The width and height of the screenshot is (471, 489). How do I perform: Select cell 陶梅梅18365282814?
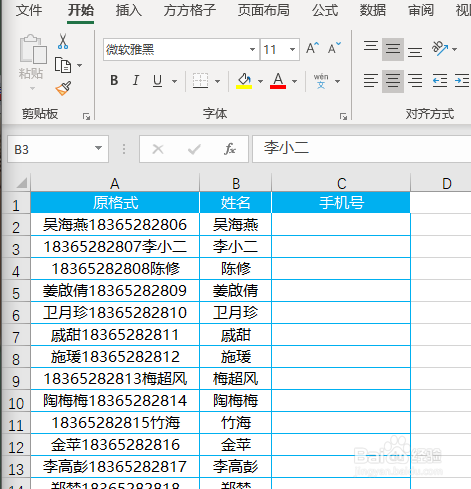tap(115, 401)
